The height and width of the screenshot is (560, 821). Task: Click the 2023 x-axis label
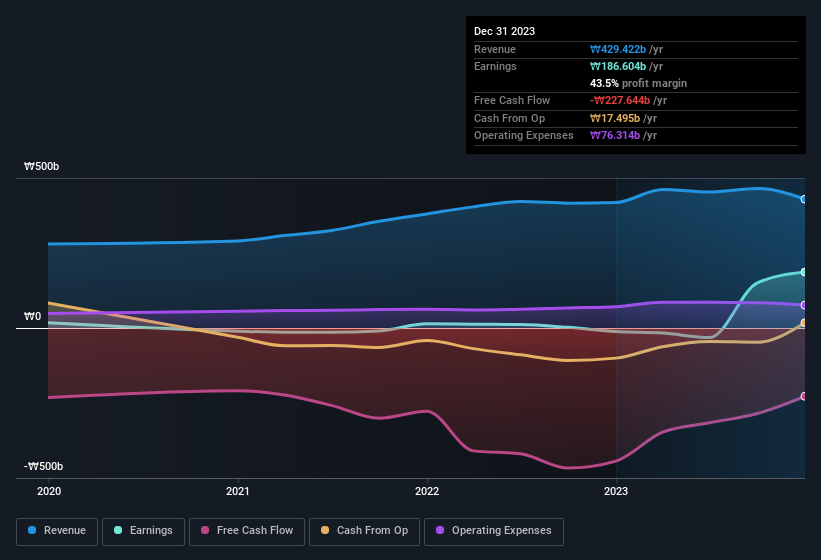click(x=616, y=491)
